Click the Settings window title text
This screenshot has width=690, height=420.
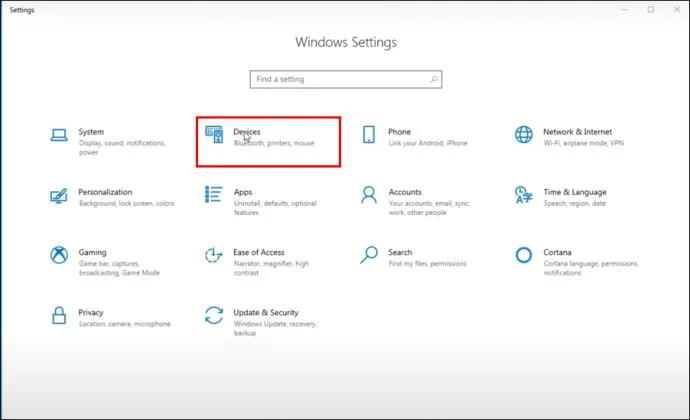pos(22,10)
